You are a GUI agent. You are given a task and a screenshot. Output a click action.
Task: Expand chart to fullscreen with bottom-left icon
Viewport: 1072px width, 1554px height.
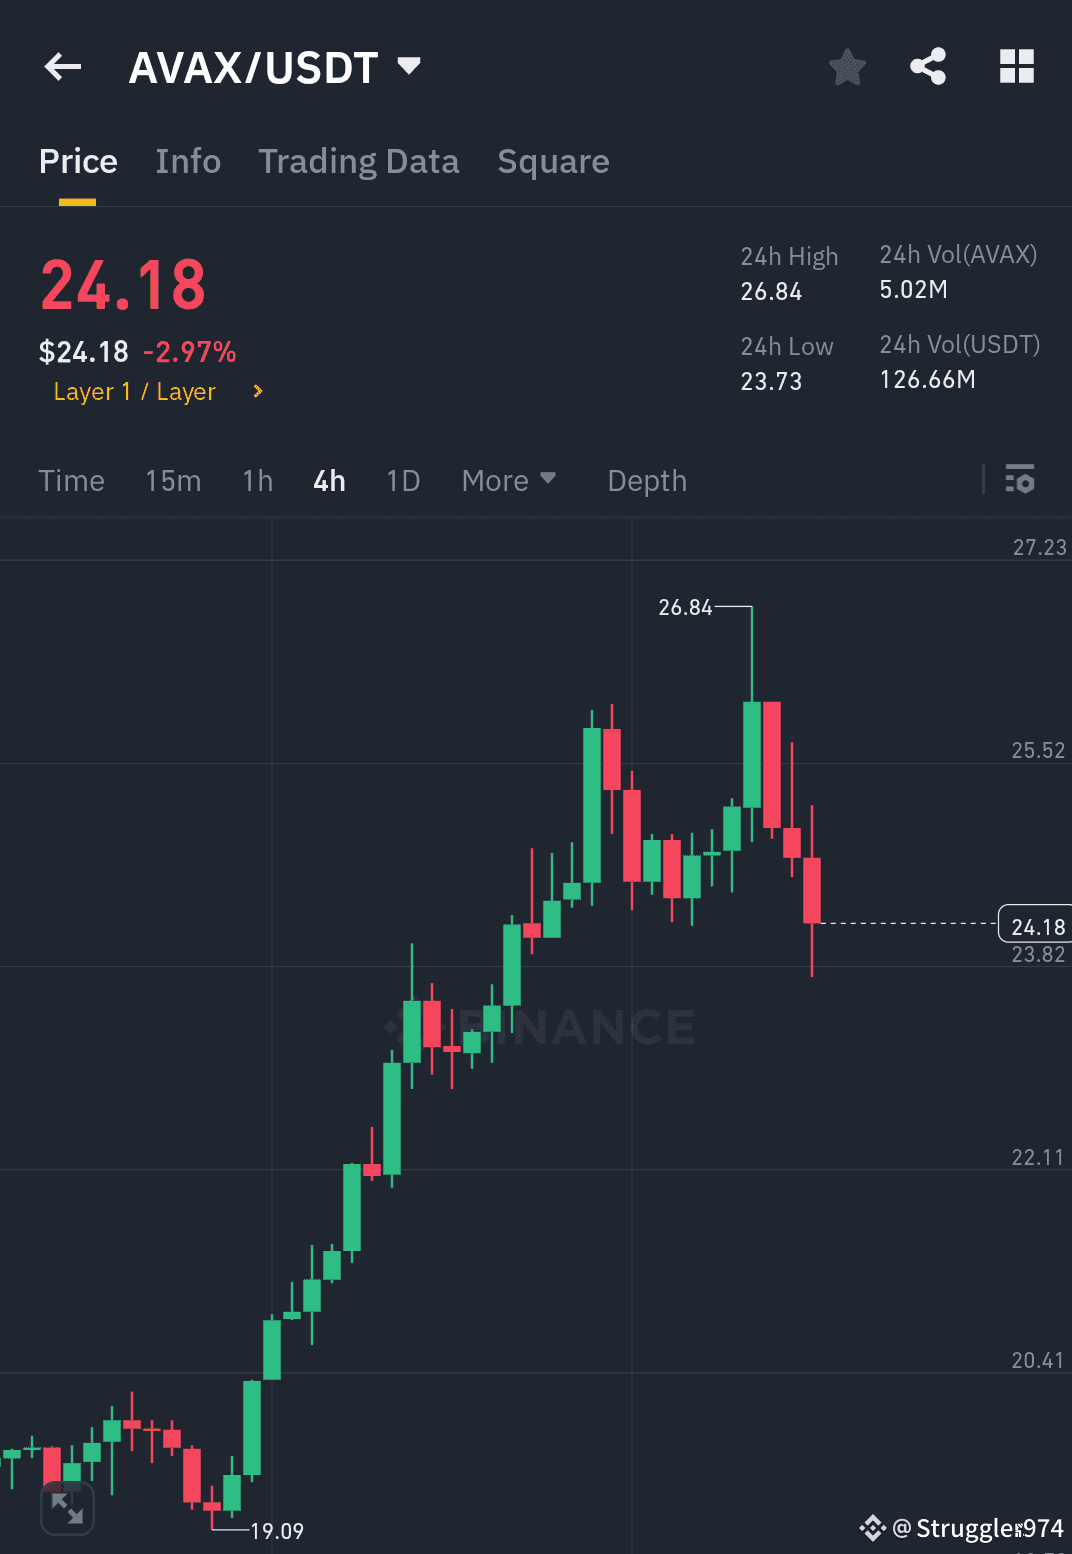point(68,1510)
